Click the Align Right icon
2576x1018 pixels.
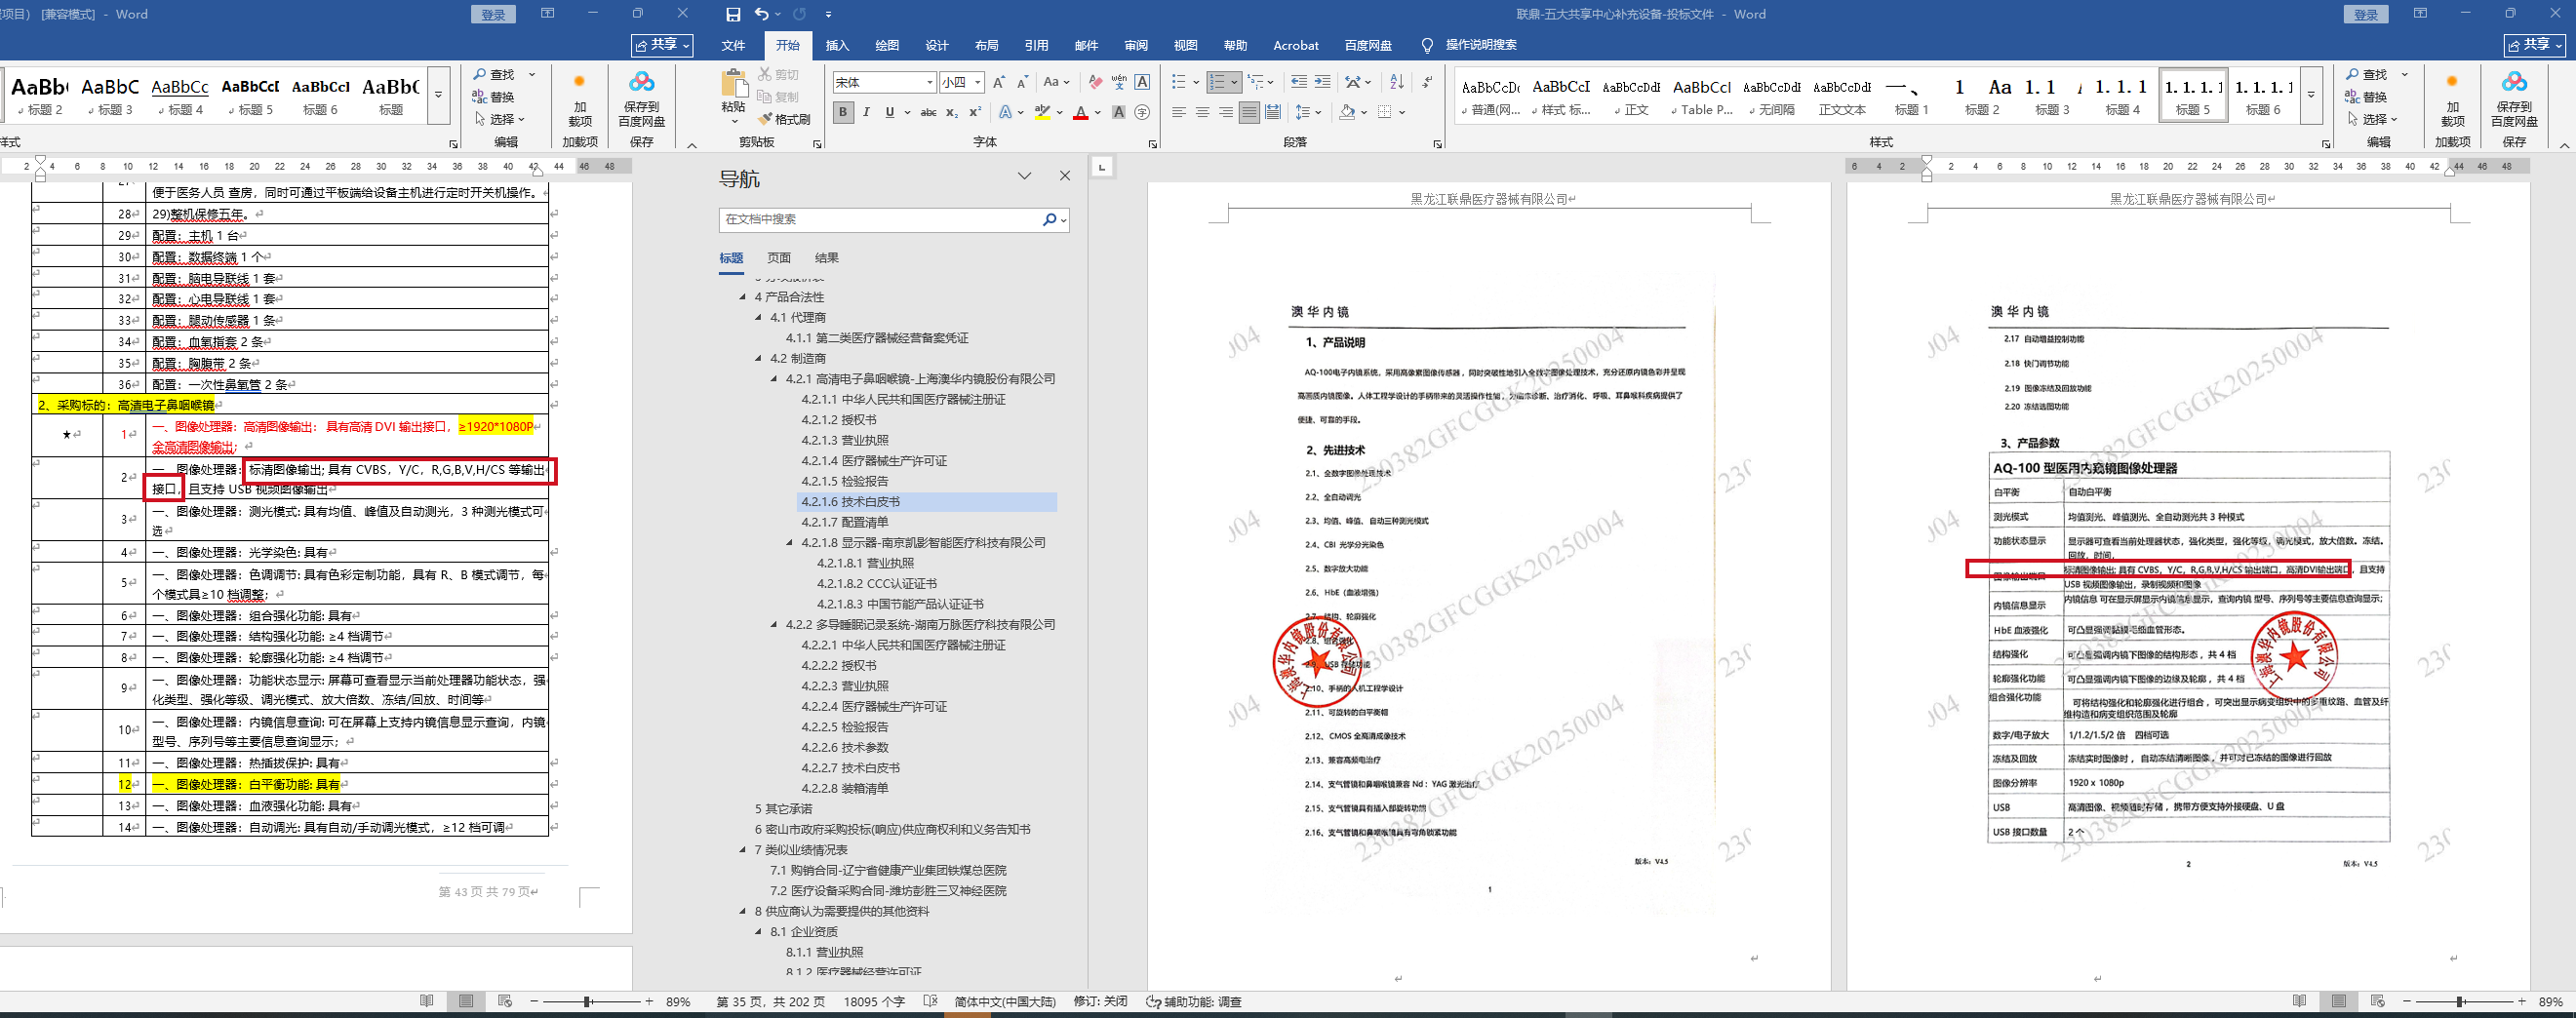point(1225,112)
